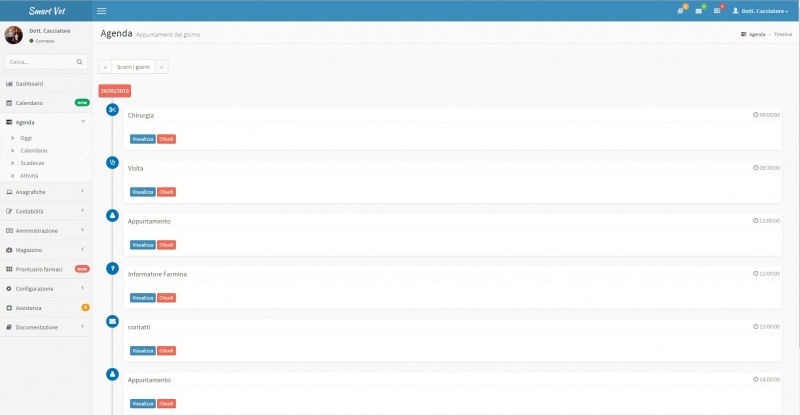The width and height of the screenshot is (800, 415).
Task: Expand the Anagrafiche sidebar menu
Action: coord(45,191)
